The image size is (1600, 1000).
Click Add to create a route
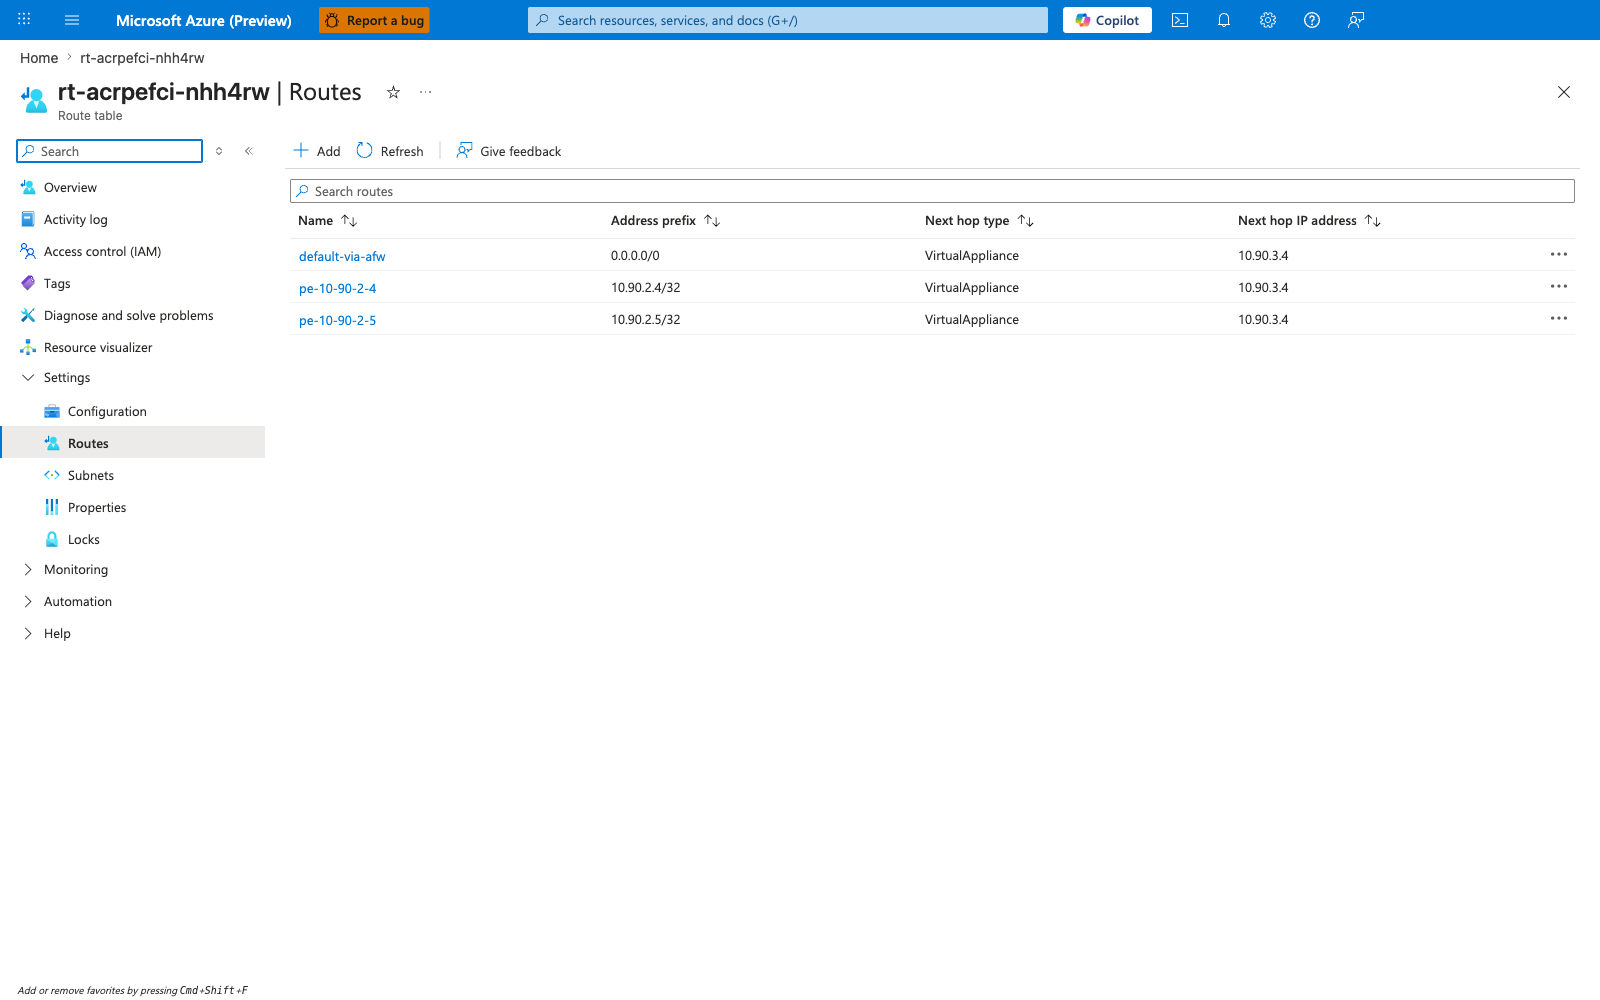tap(316, 151)
